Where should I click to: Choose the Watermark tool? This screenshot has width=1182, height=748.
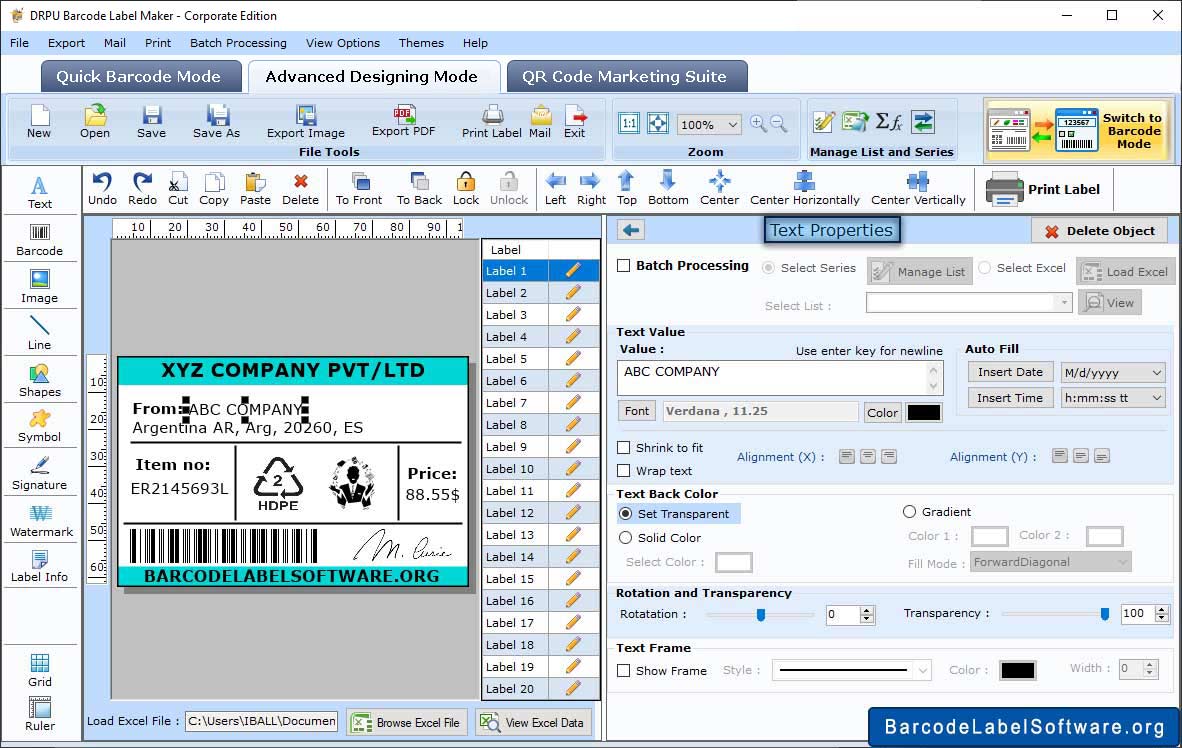coord(41,521)
